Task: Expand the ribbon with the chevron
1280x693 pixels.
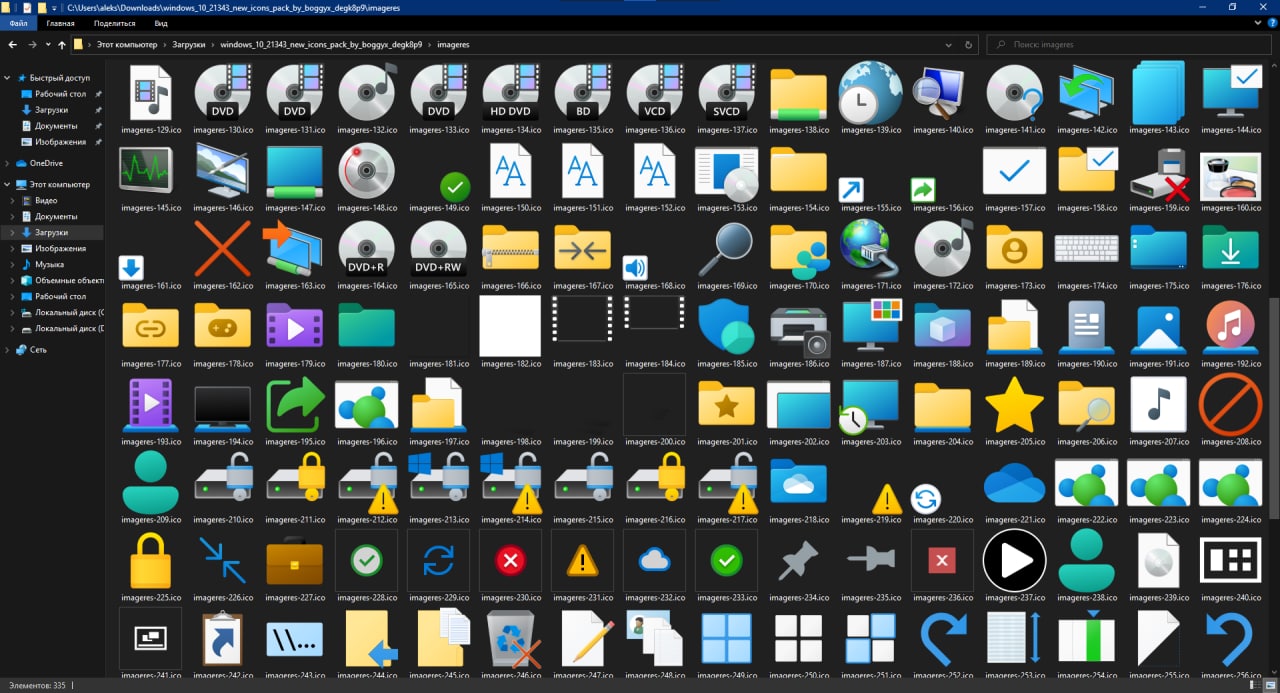Action: [x=1258, y=23]
